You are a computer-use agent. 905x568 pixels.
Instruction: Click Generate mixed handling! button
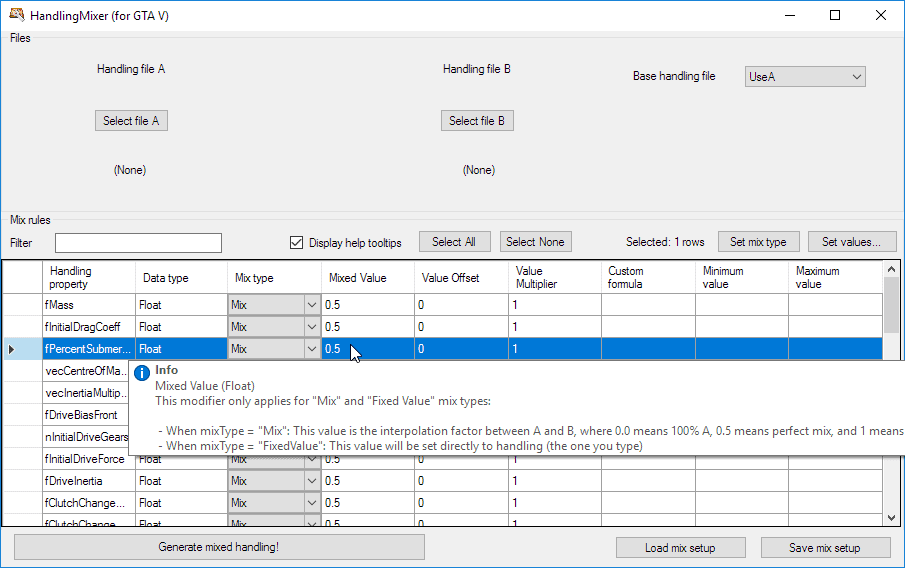point(219,547)
